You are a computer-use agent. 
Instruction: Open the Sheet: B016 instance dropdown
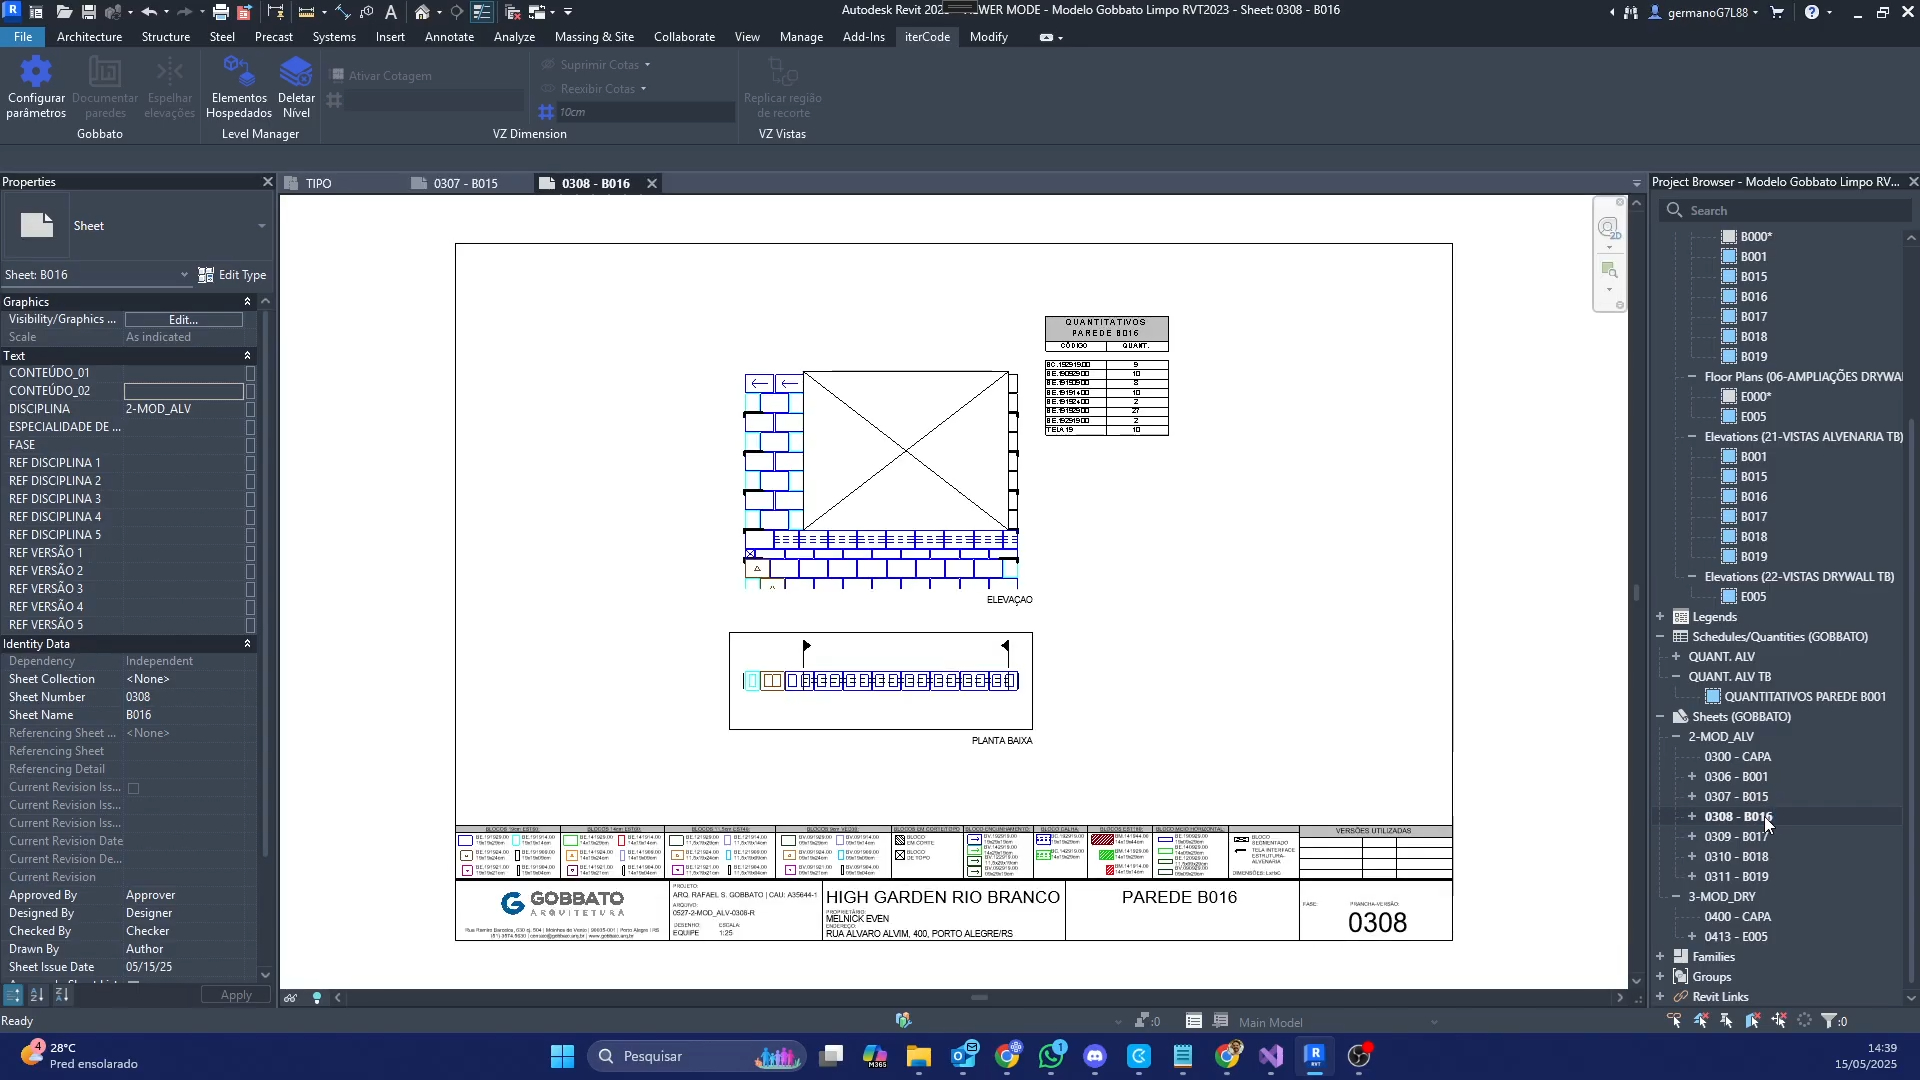[184, 275]
